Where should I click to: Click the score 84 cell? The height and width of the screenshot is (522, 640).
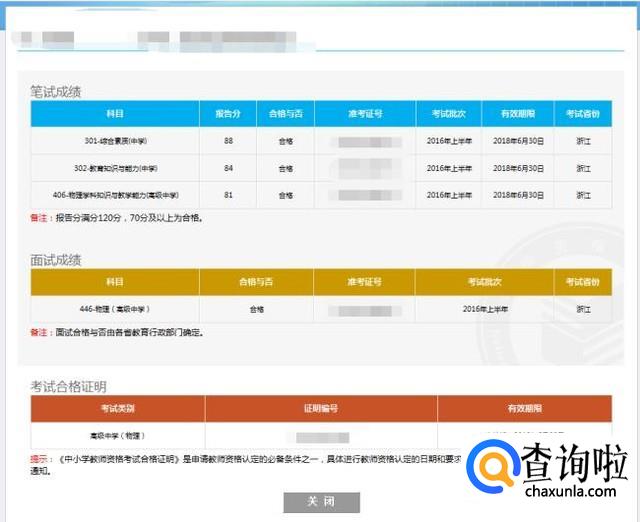point(228,168)
